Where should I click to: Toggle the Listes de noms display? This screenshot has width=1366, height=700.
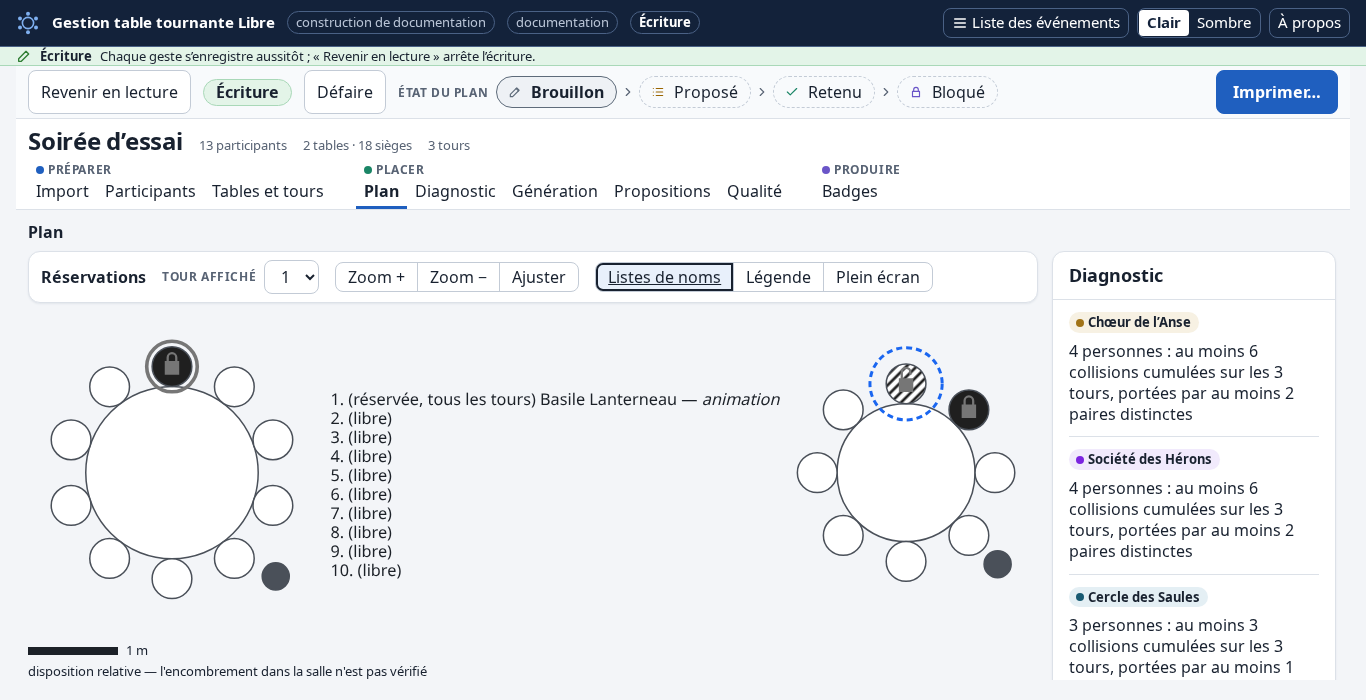coord(664,277)
